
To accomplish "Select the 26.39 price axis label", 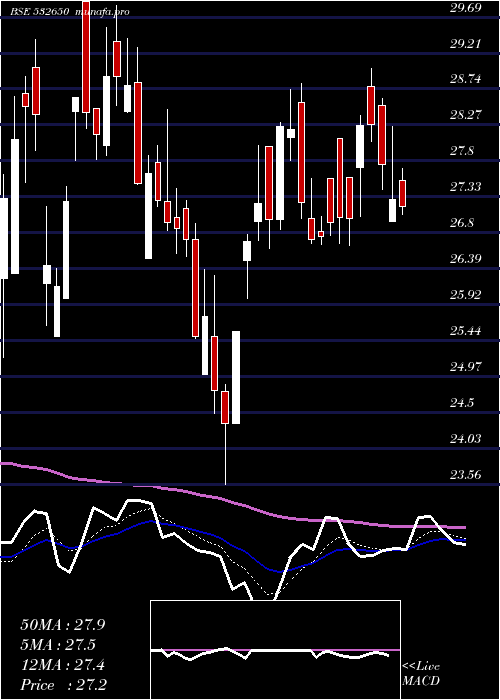I will pyautogui.click(x=465, y=258).
